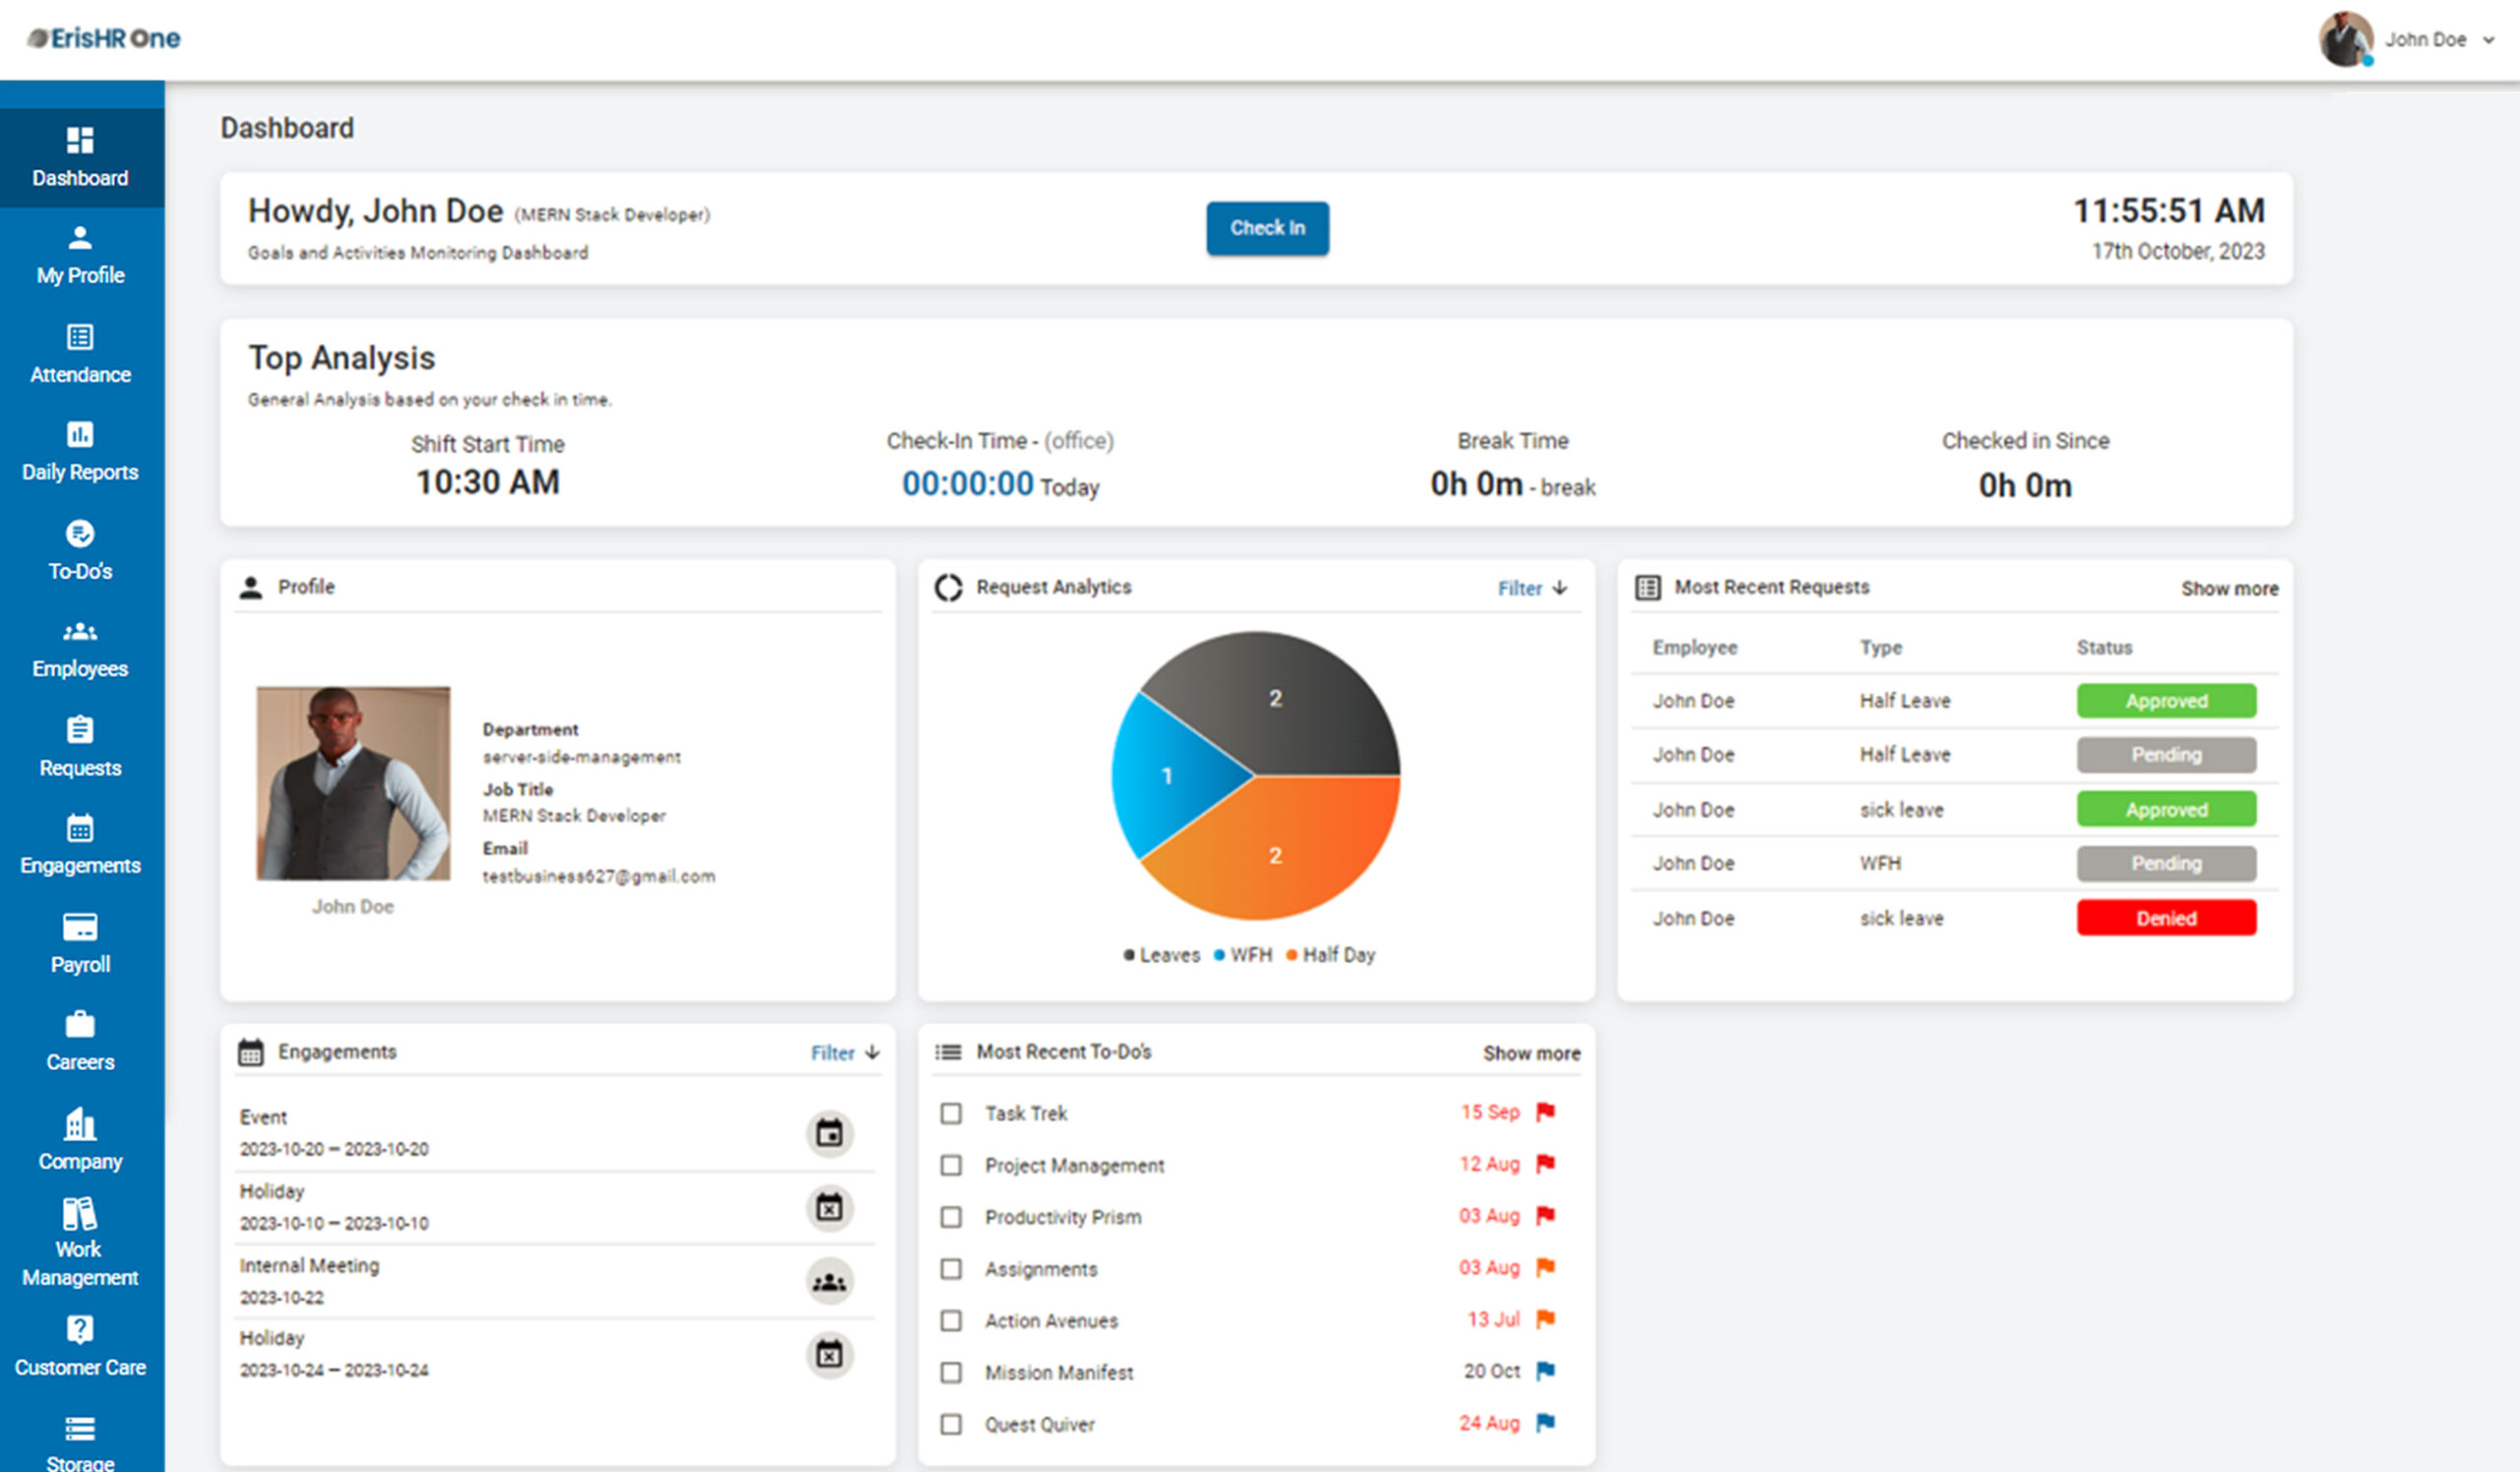This screenshot has height=1472, width=2520.
Task: Open the Payroll section
Action: (x=80, y=944)
